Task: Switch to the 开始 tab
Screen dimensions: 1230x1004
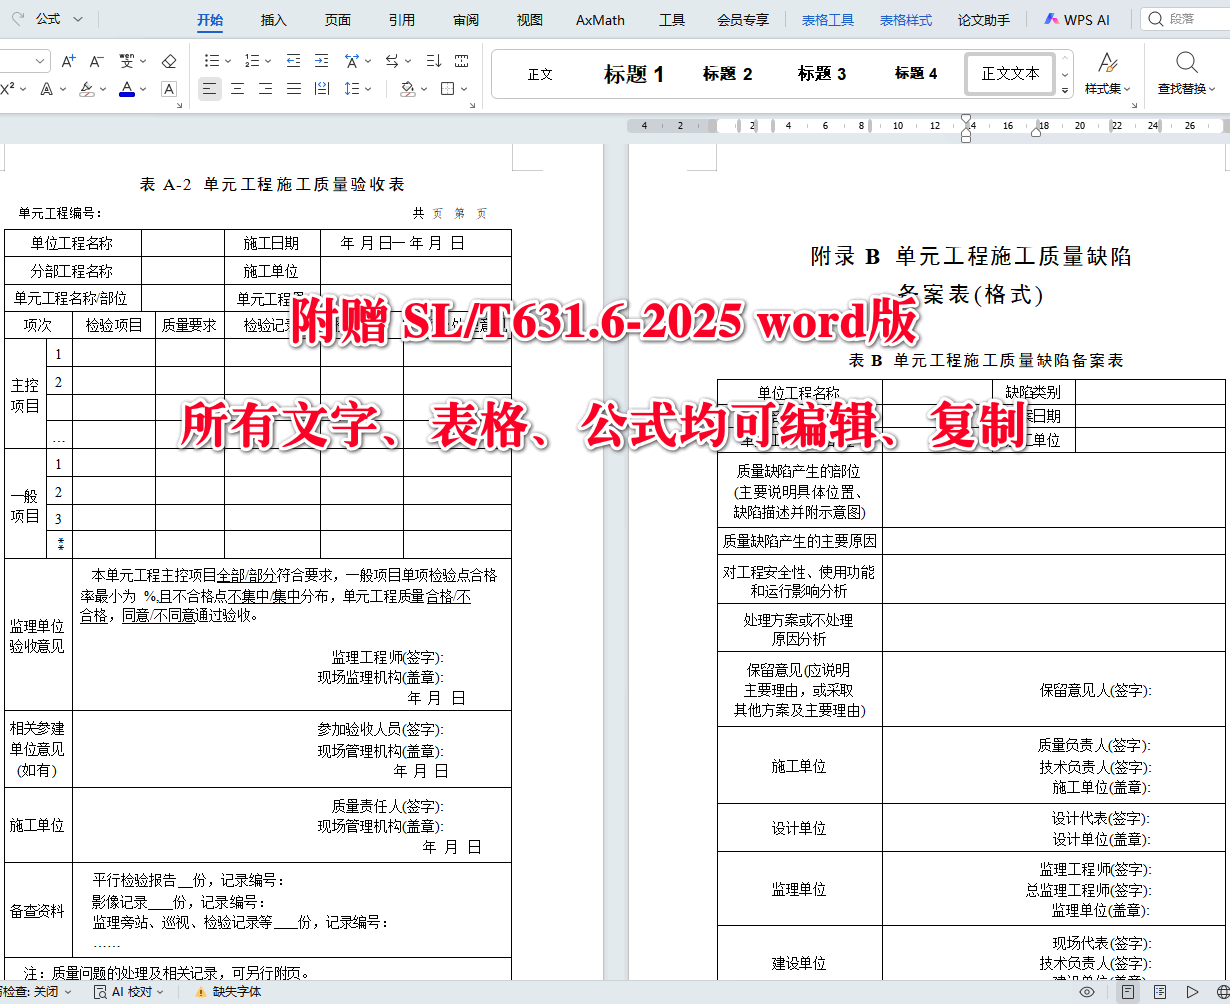Action: [210, 19]
